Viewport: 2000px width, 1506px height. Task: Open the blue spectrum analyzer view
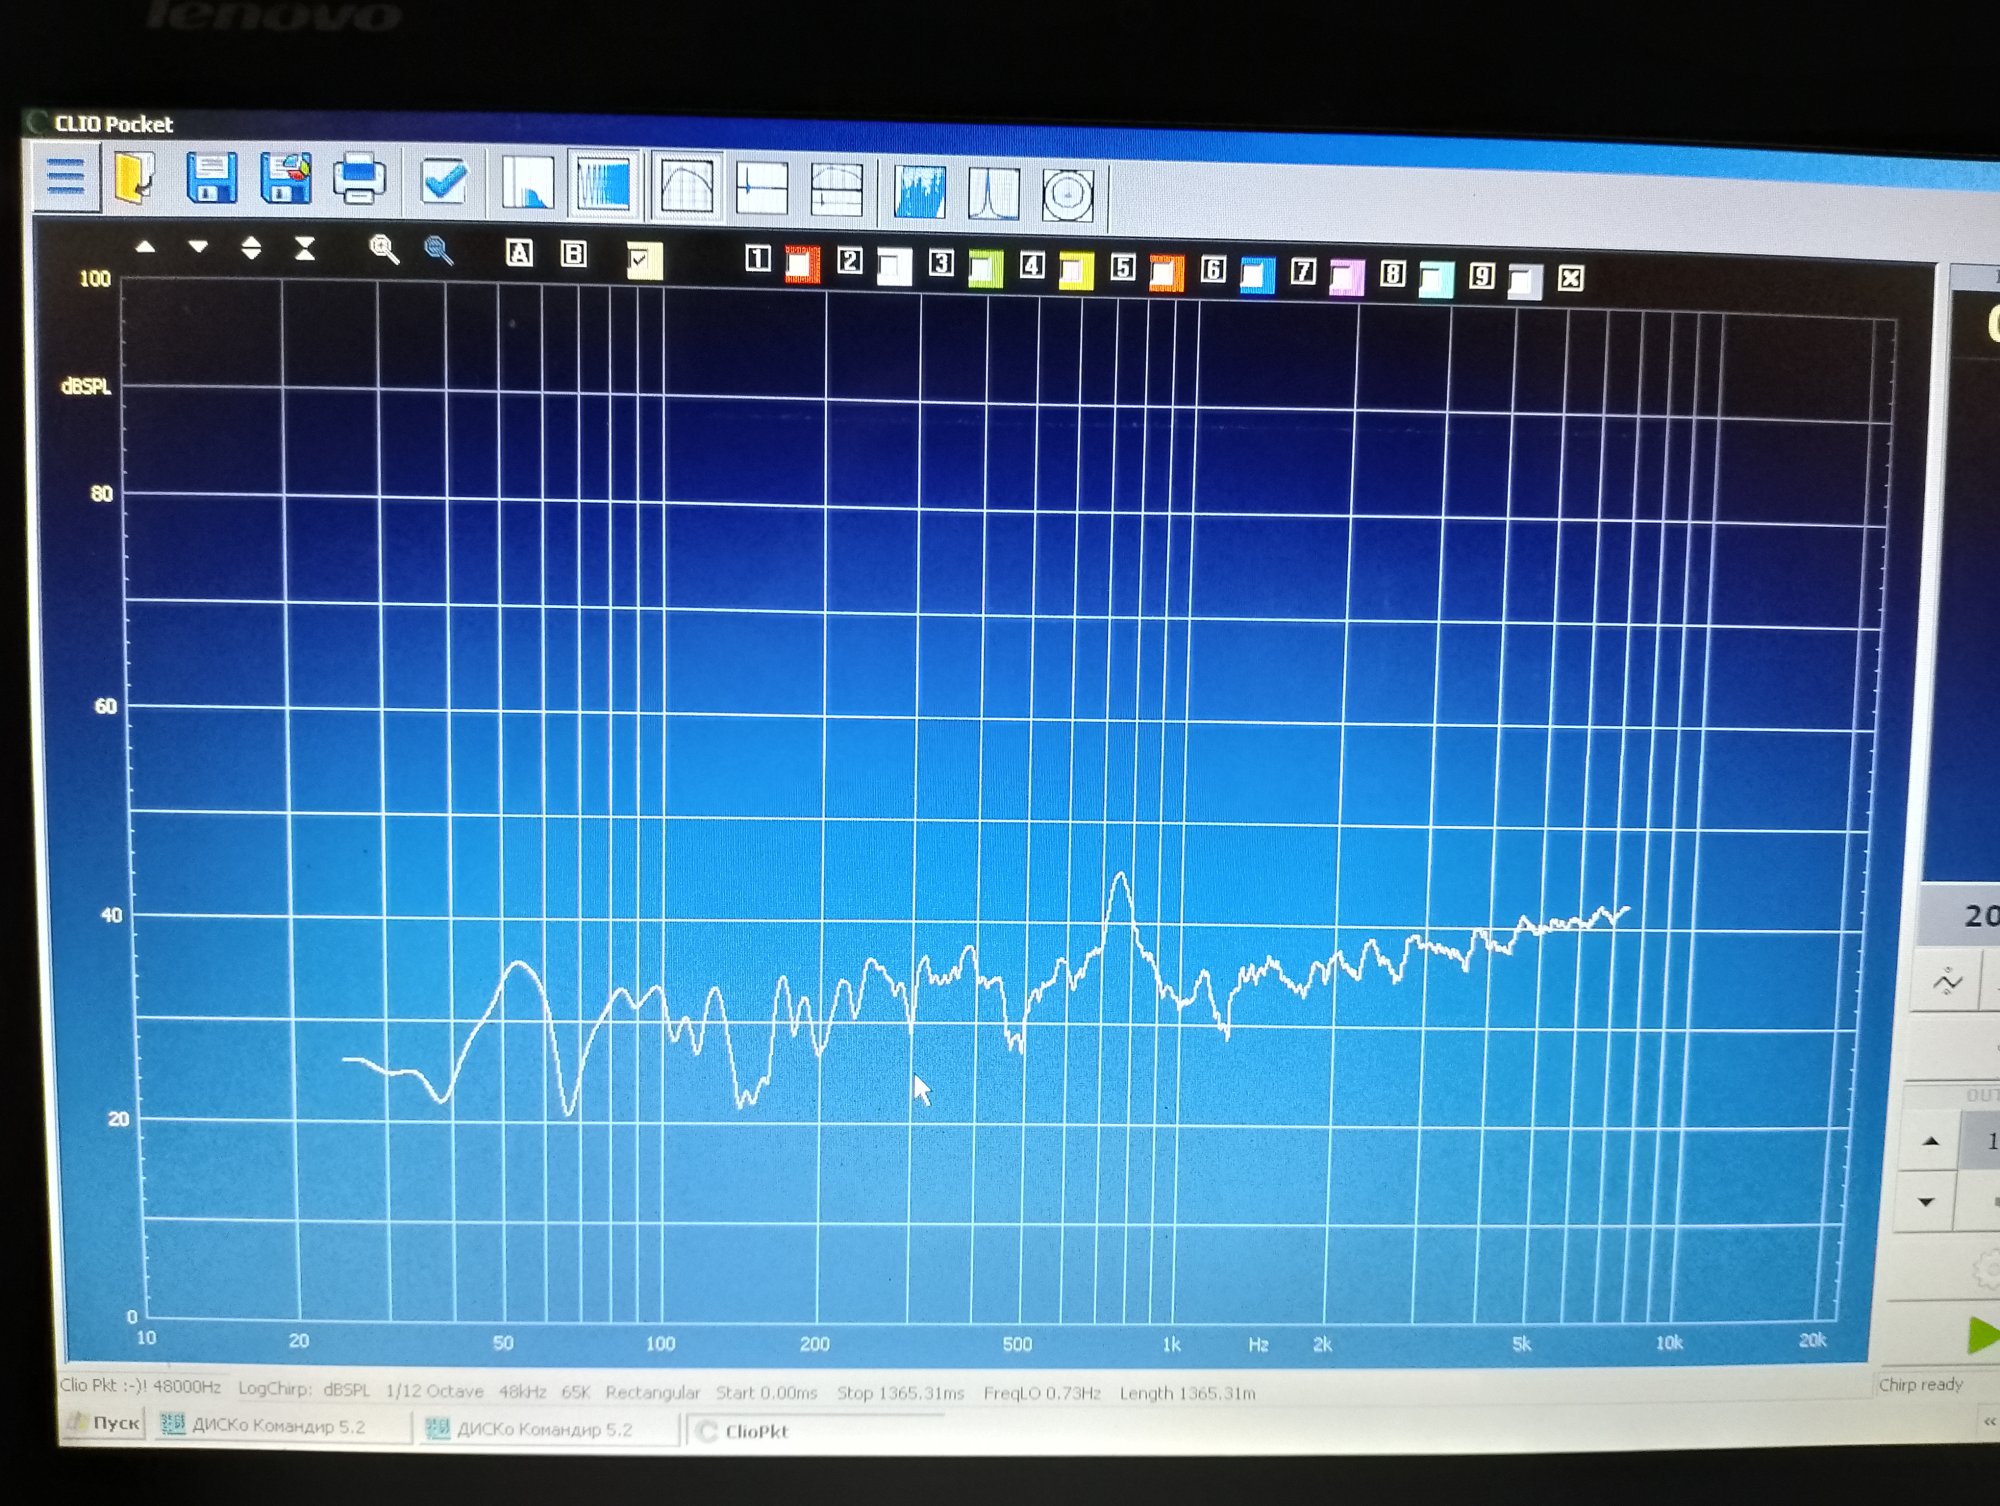click(920, 192)
